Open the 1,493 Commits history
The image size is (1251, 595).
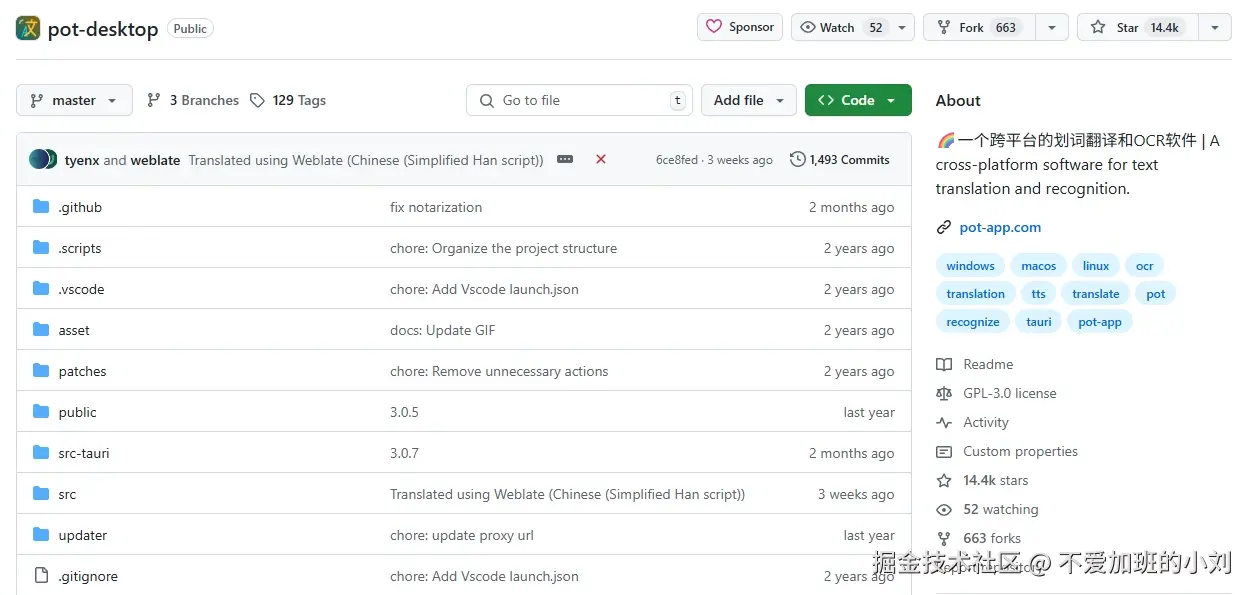[x=839, y=160]
